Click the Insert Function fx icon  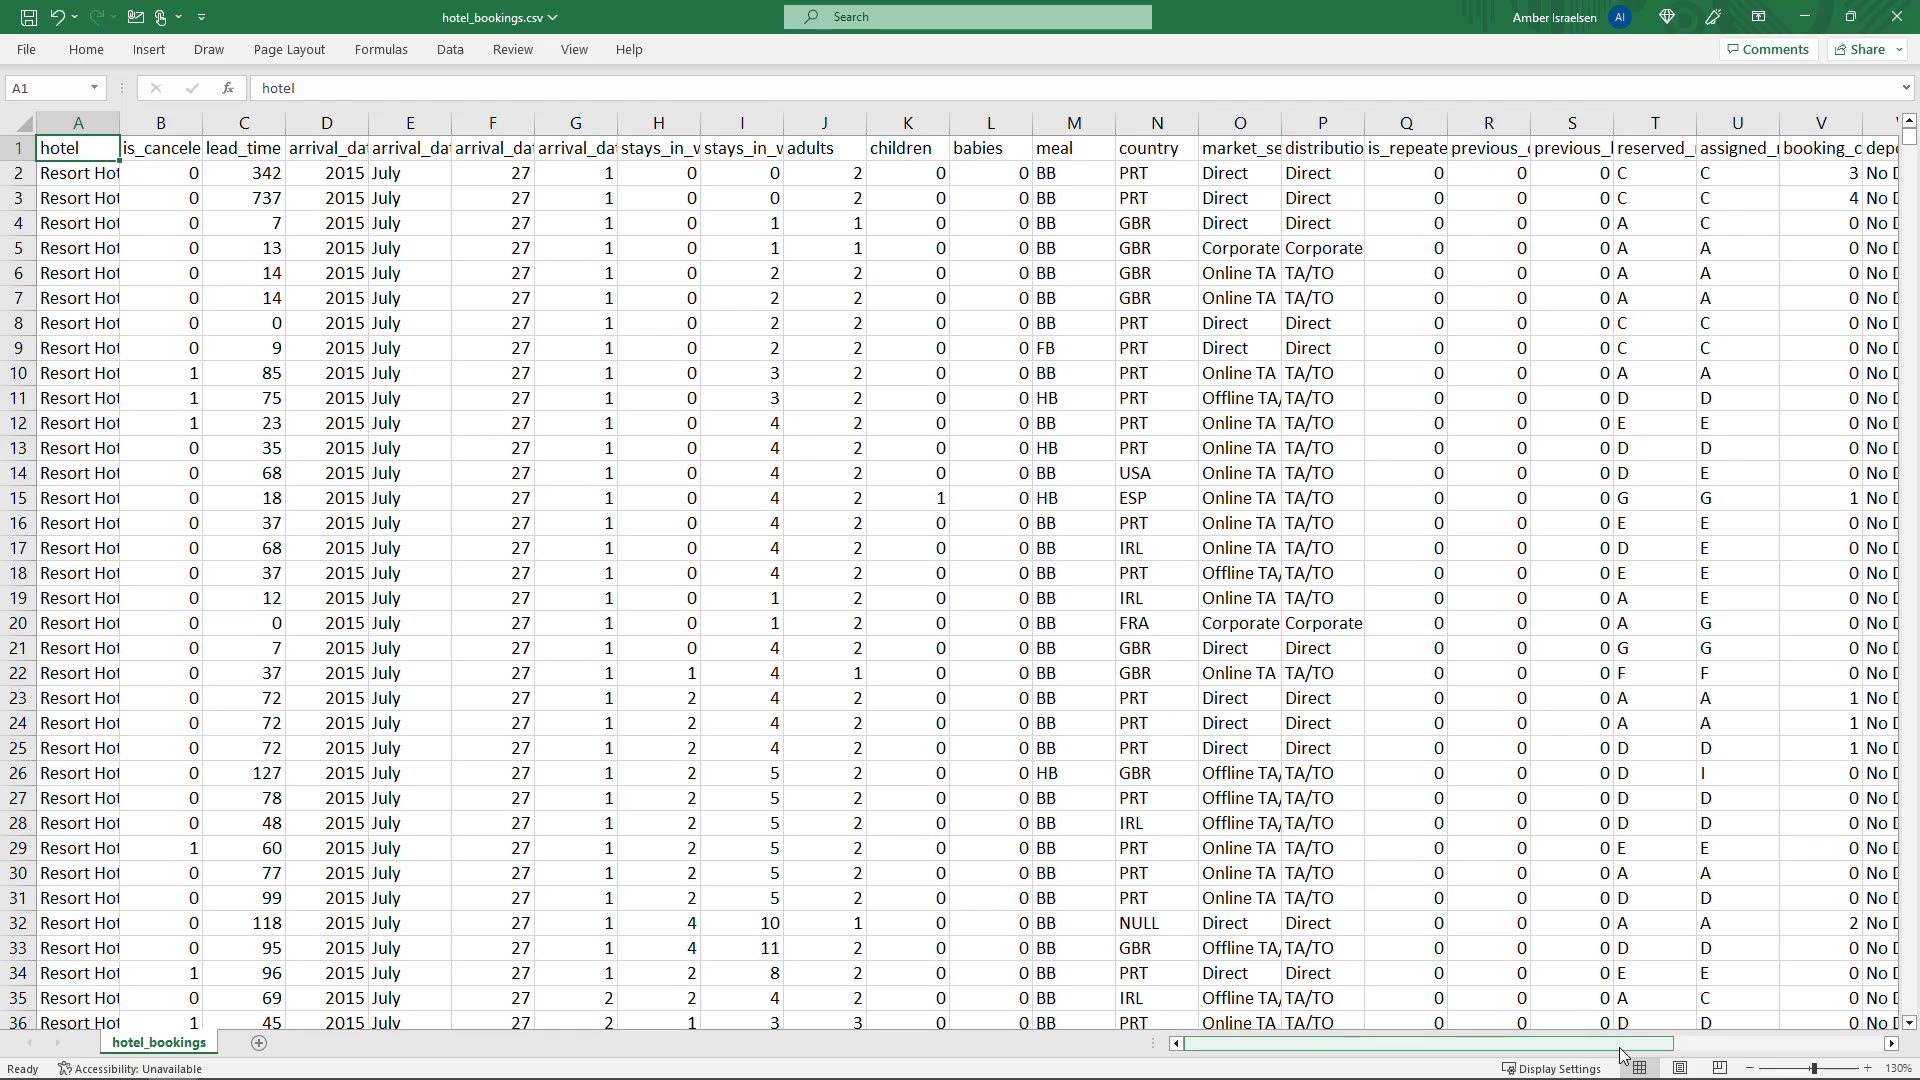[228, 88]
